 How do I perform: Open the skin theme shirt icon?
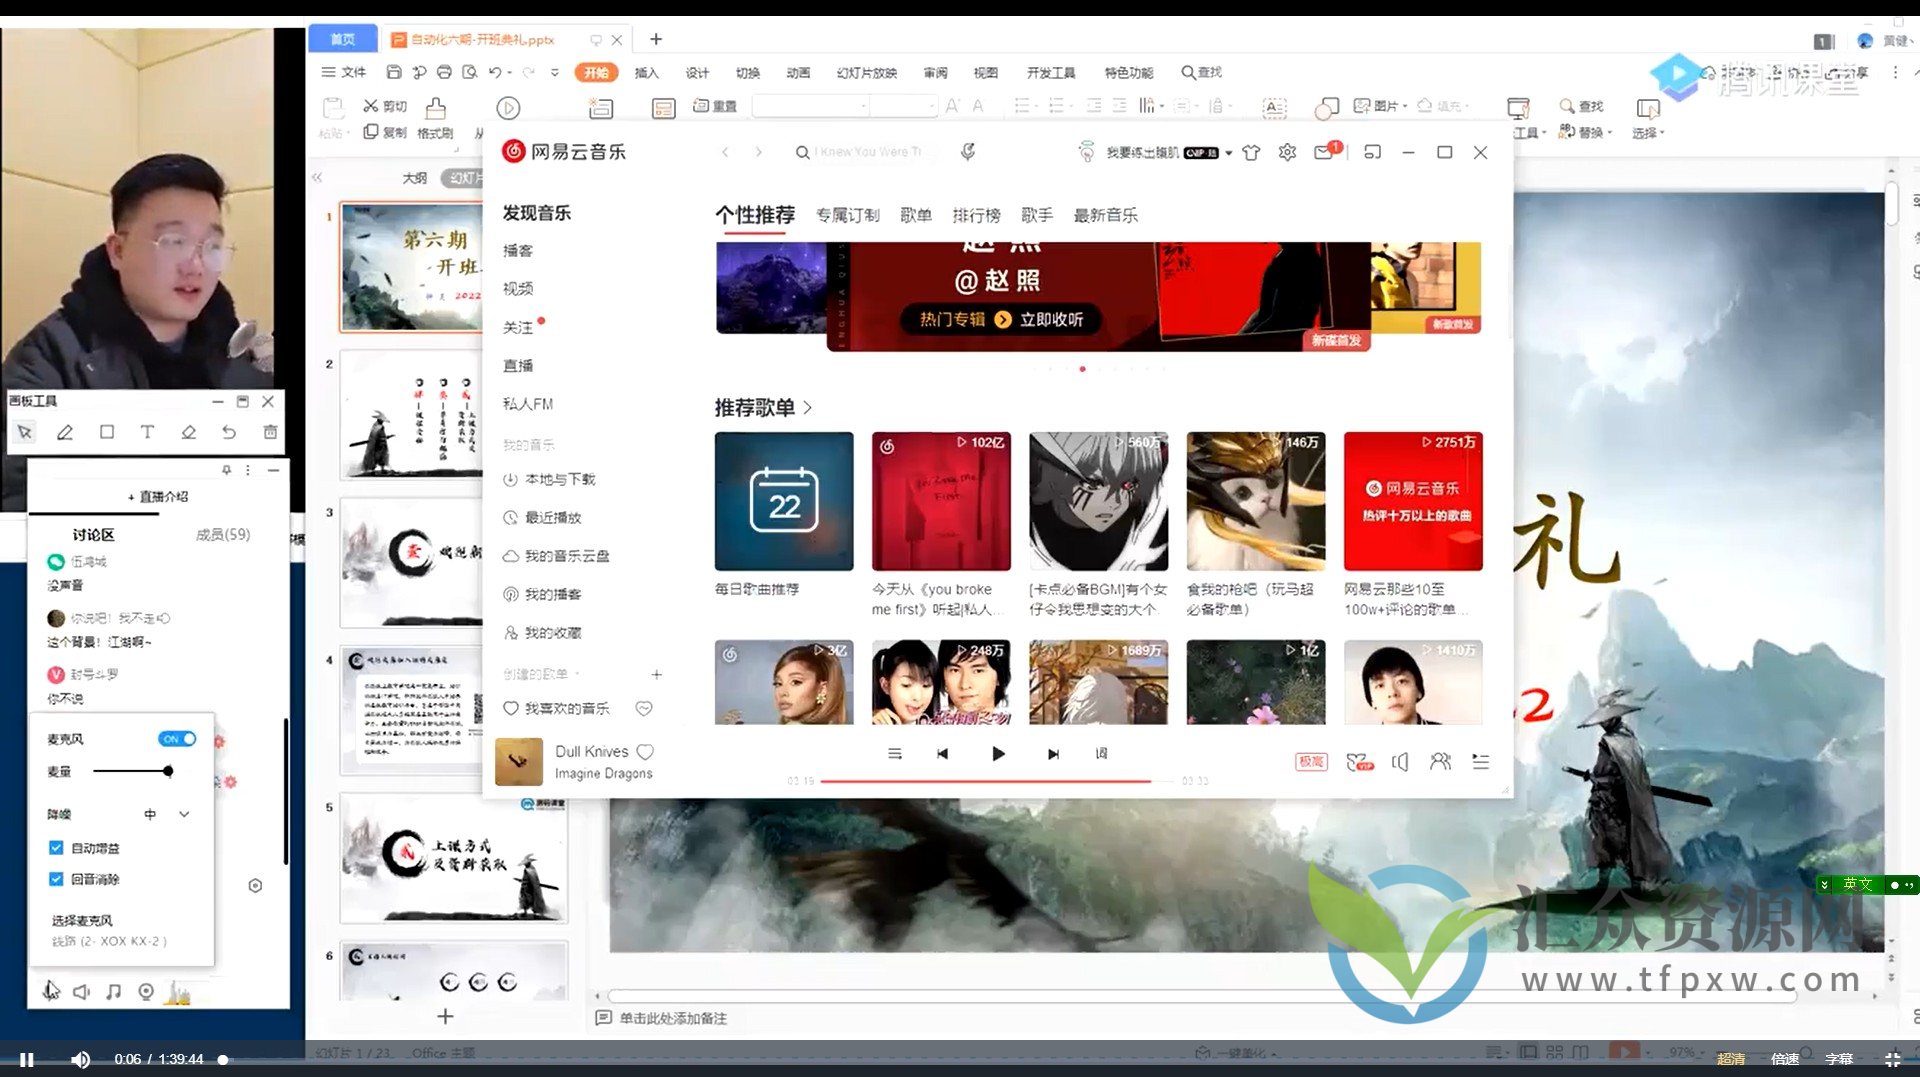[x=1251, y=152]
